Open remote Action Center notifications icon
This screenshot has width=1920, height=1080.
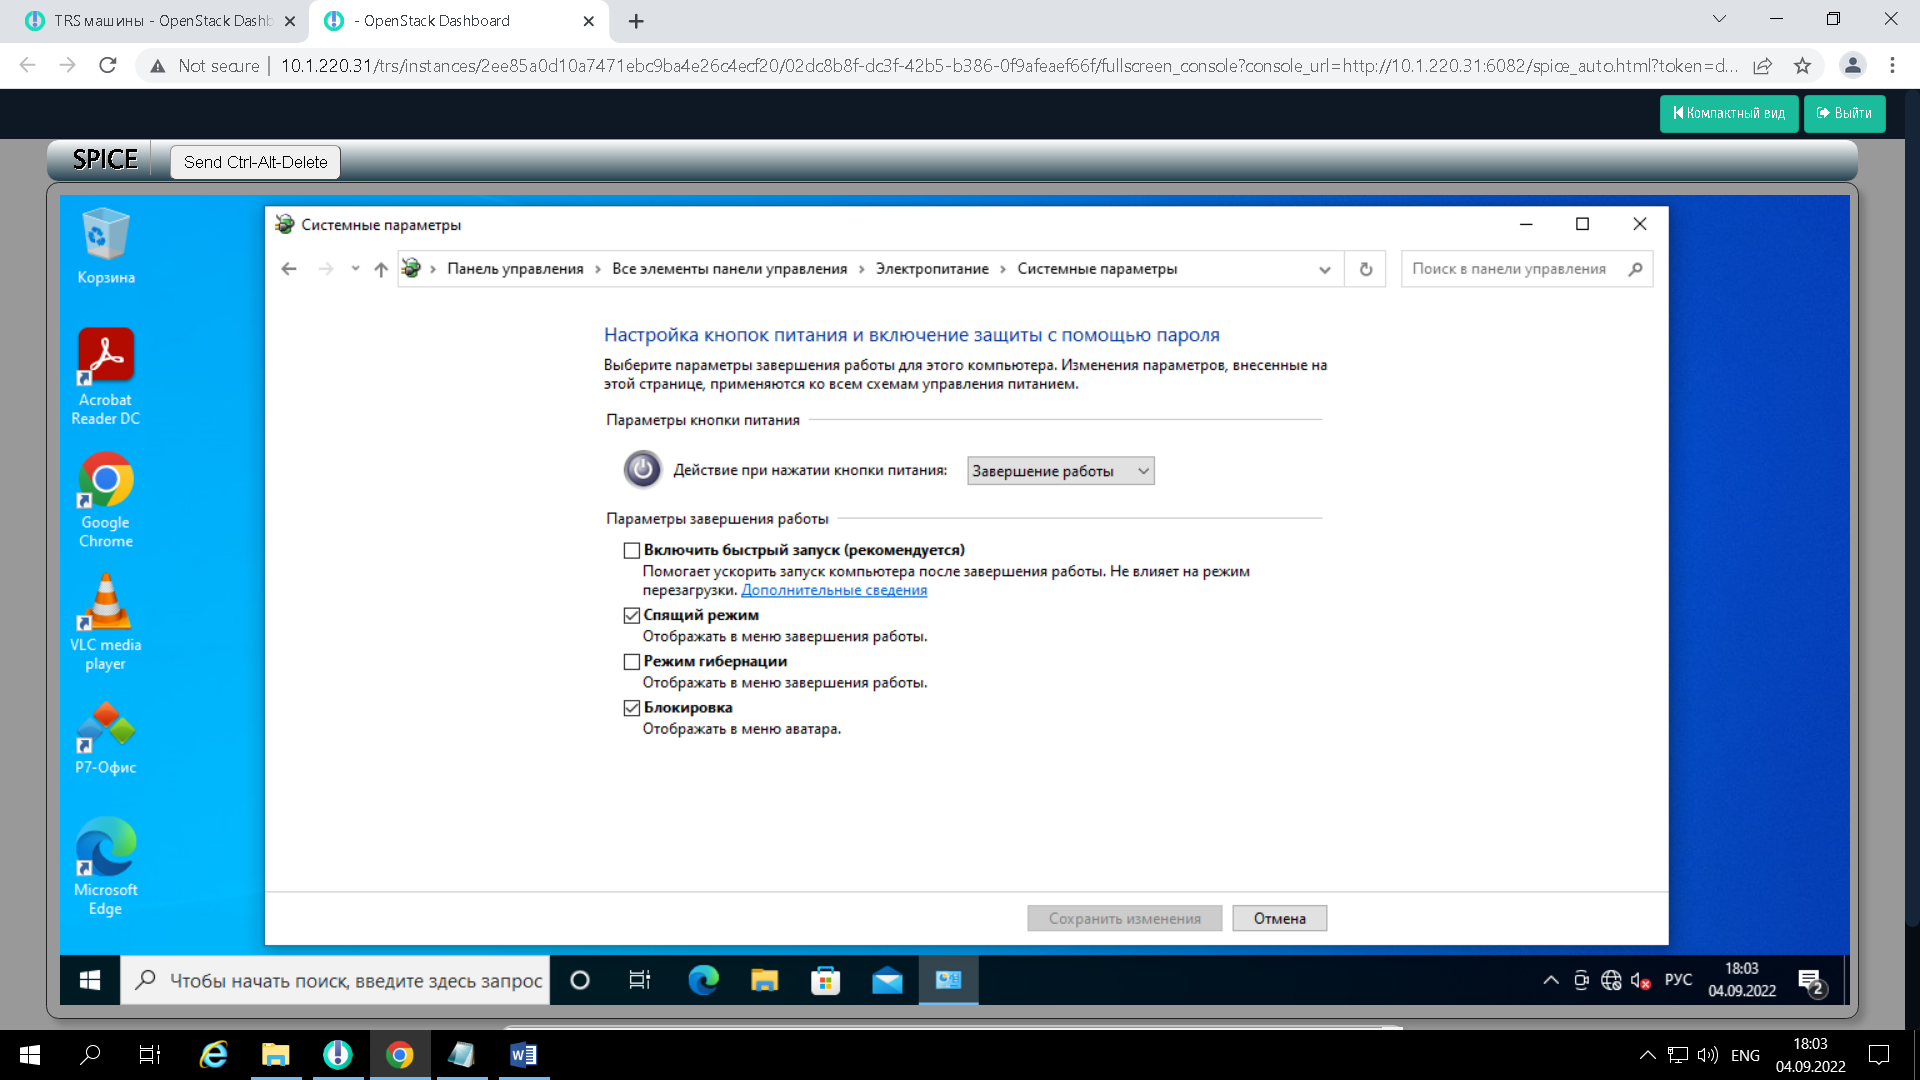pyautogui.click(x=1811, y=982)
